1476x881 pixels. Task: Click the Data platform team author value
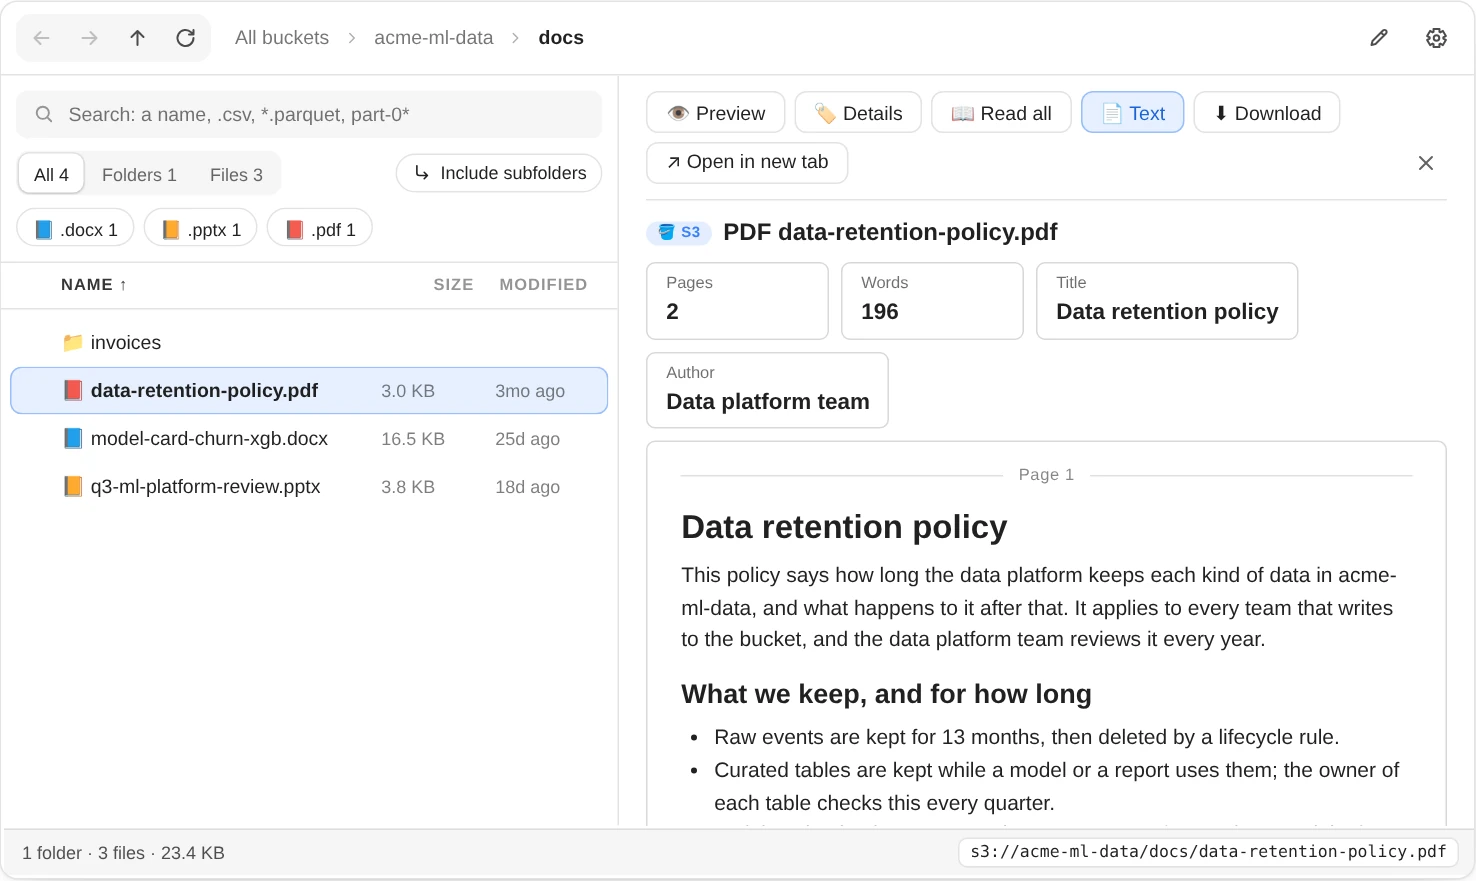pos(768,402)
